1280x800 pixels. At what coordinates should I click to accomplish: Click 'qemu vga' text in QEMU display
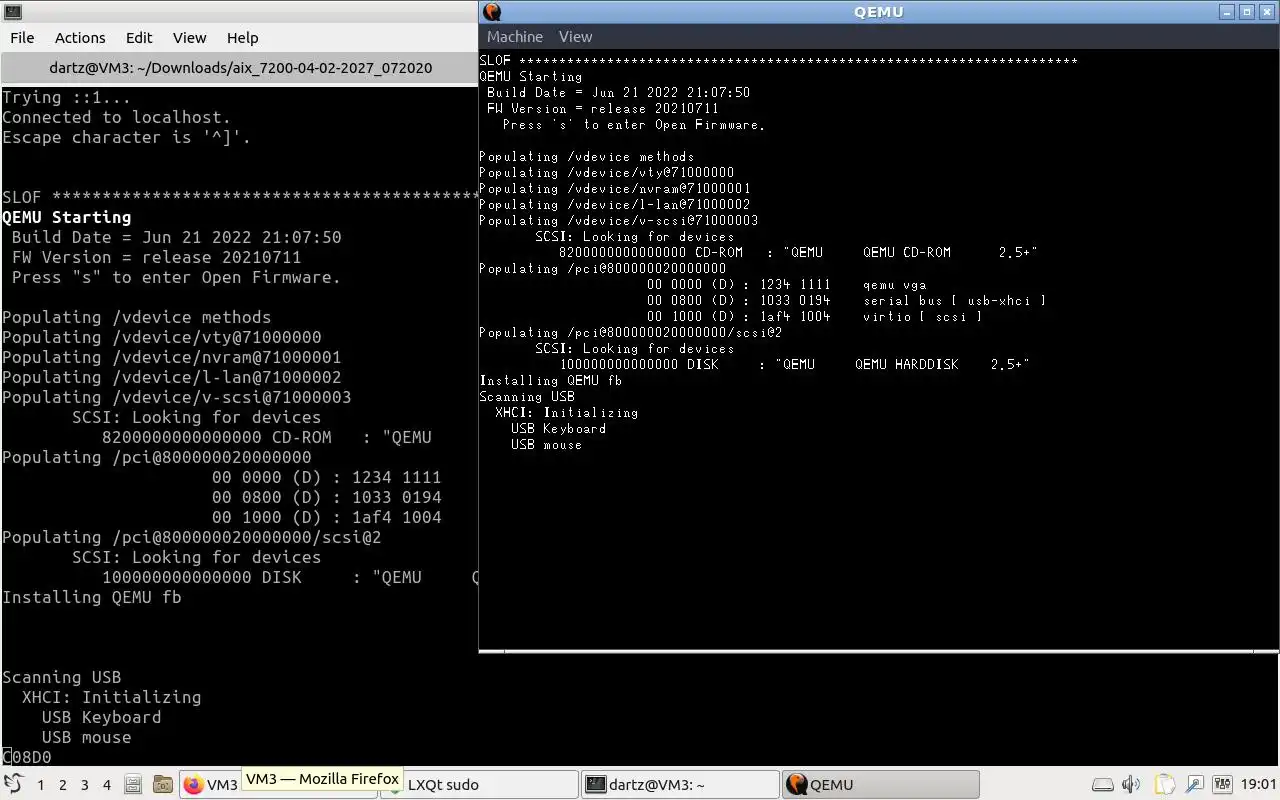(895, 284)
